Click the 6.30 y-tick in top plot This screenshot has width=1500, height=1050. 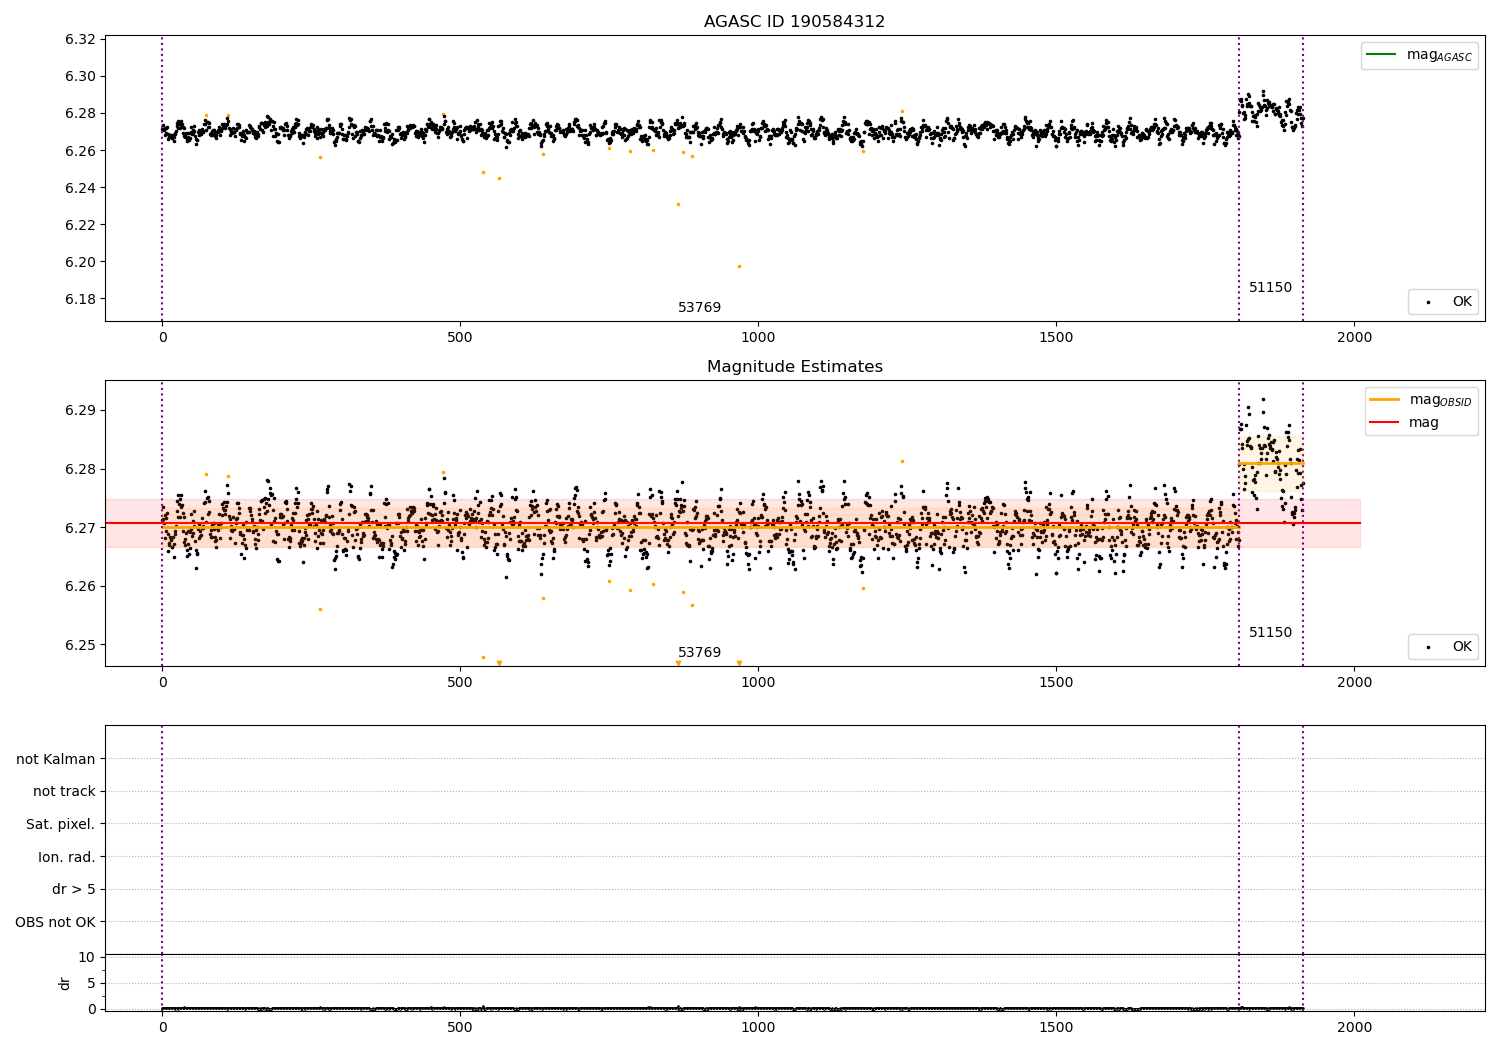(x=79, y=77)
